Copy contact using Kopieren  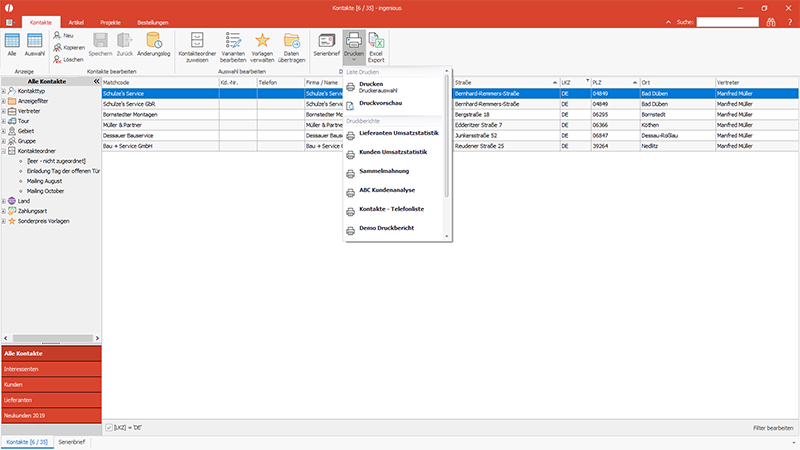tap(69, 47)
